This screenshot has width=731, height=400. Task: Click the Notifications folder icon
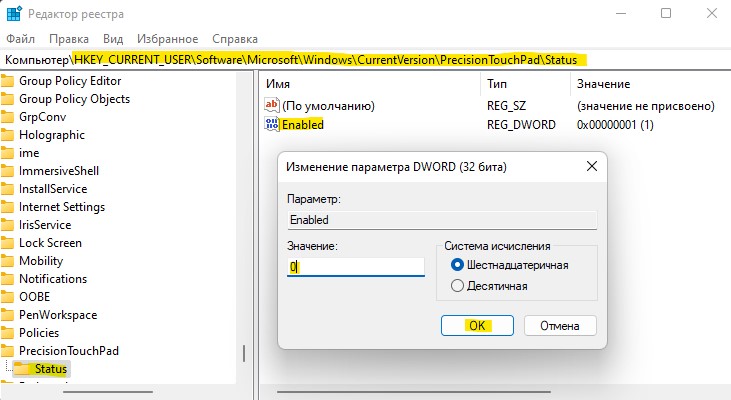click(7, 279)
